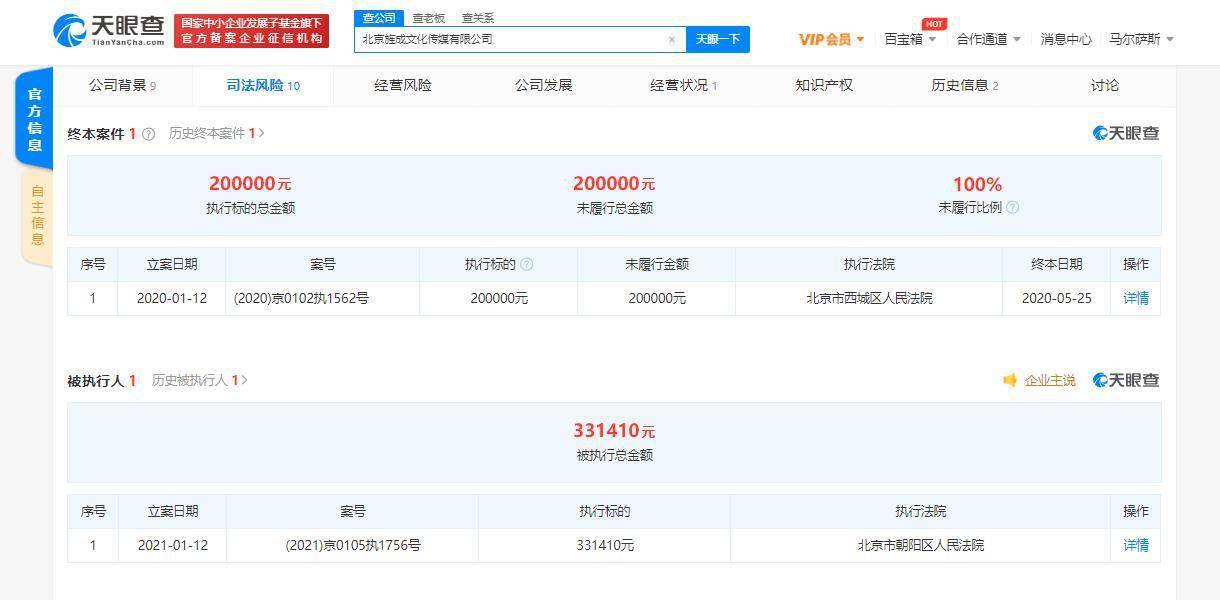1220x600 pixels.
Task: Switch to the 经营风险 tab
Action: click(403, 86)
